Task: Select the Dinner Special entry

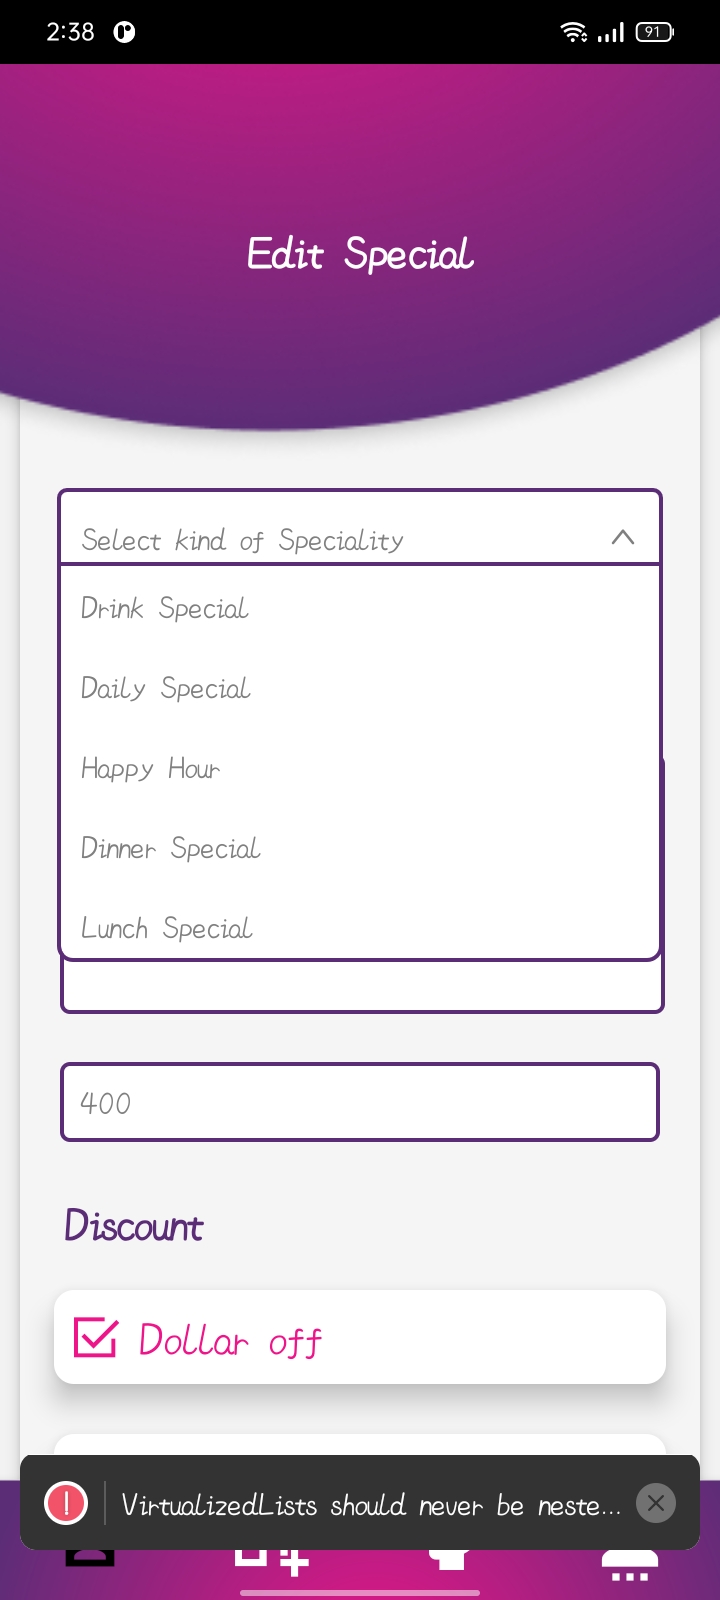Action: tap(171, 848)
